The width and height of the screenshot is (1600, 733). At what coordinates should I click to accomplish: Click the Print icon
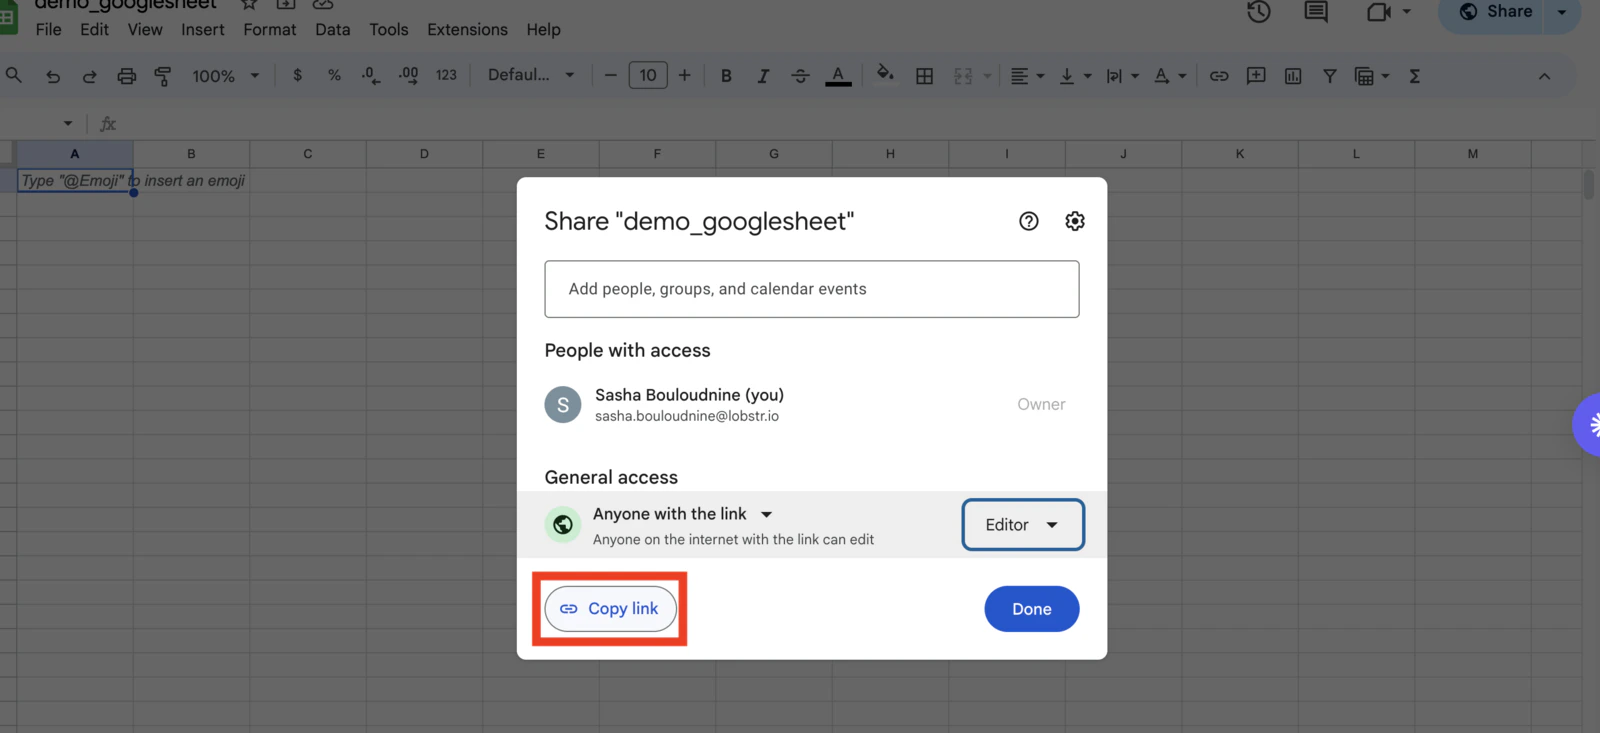click(x=126, y=76)
